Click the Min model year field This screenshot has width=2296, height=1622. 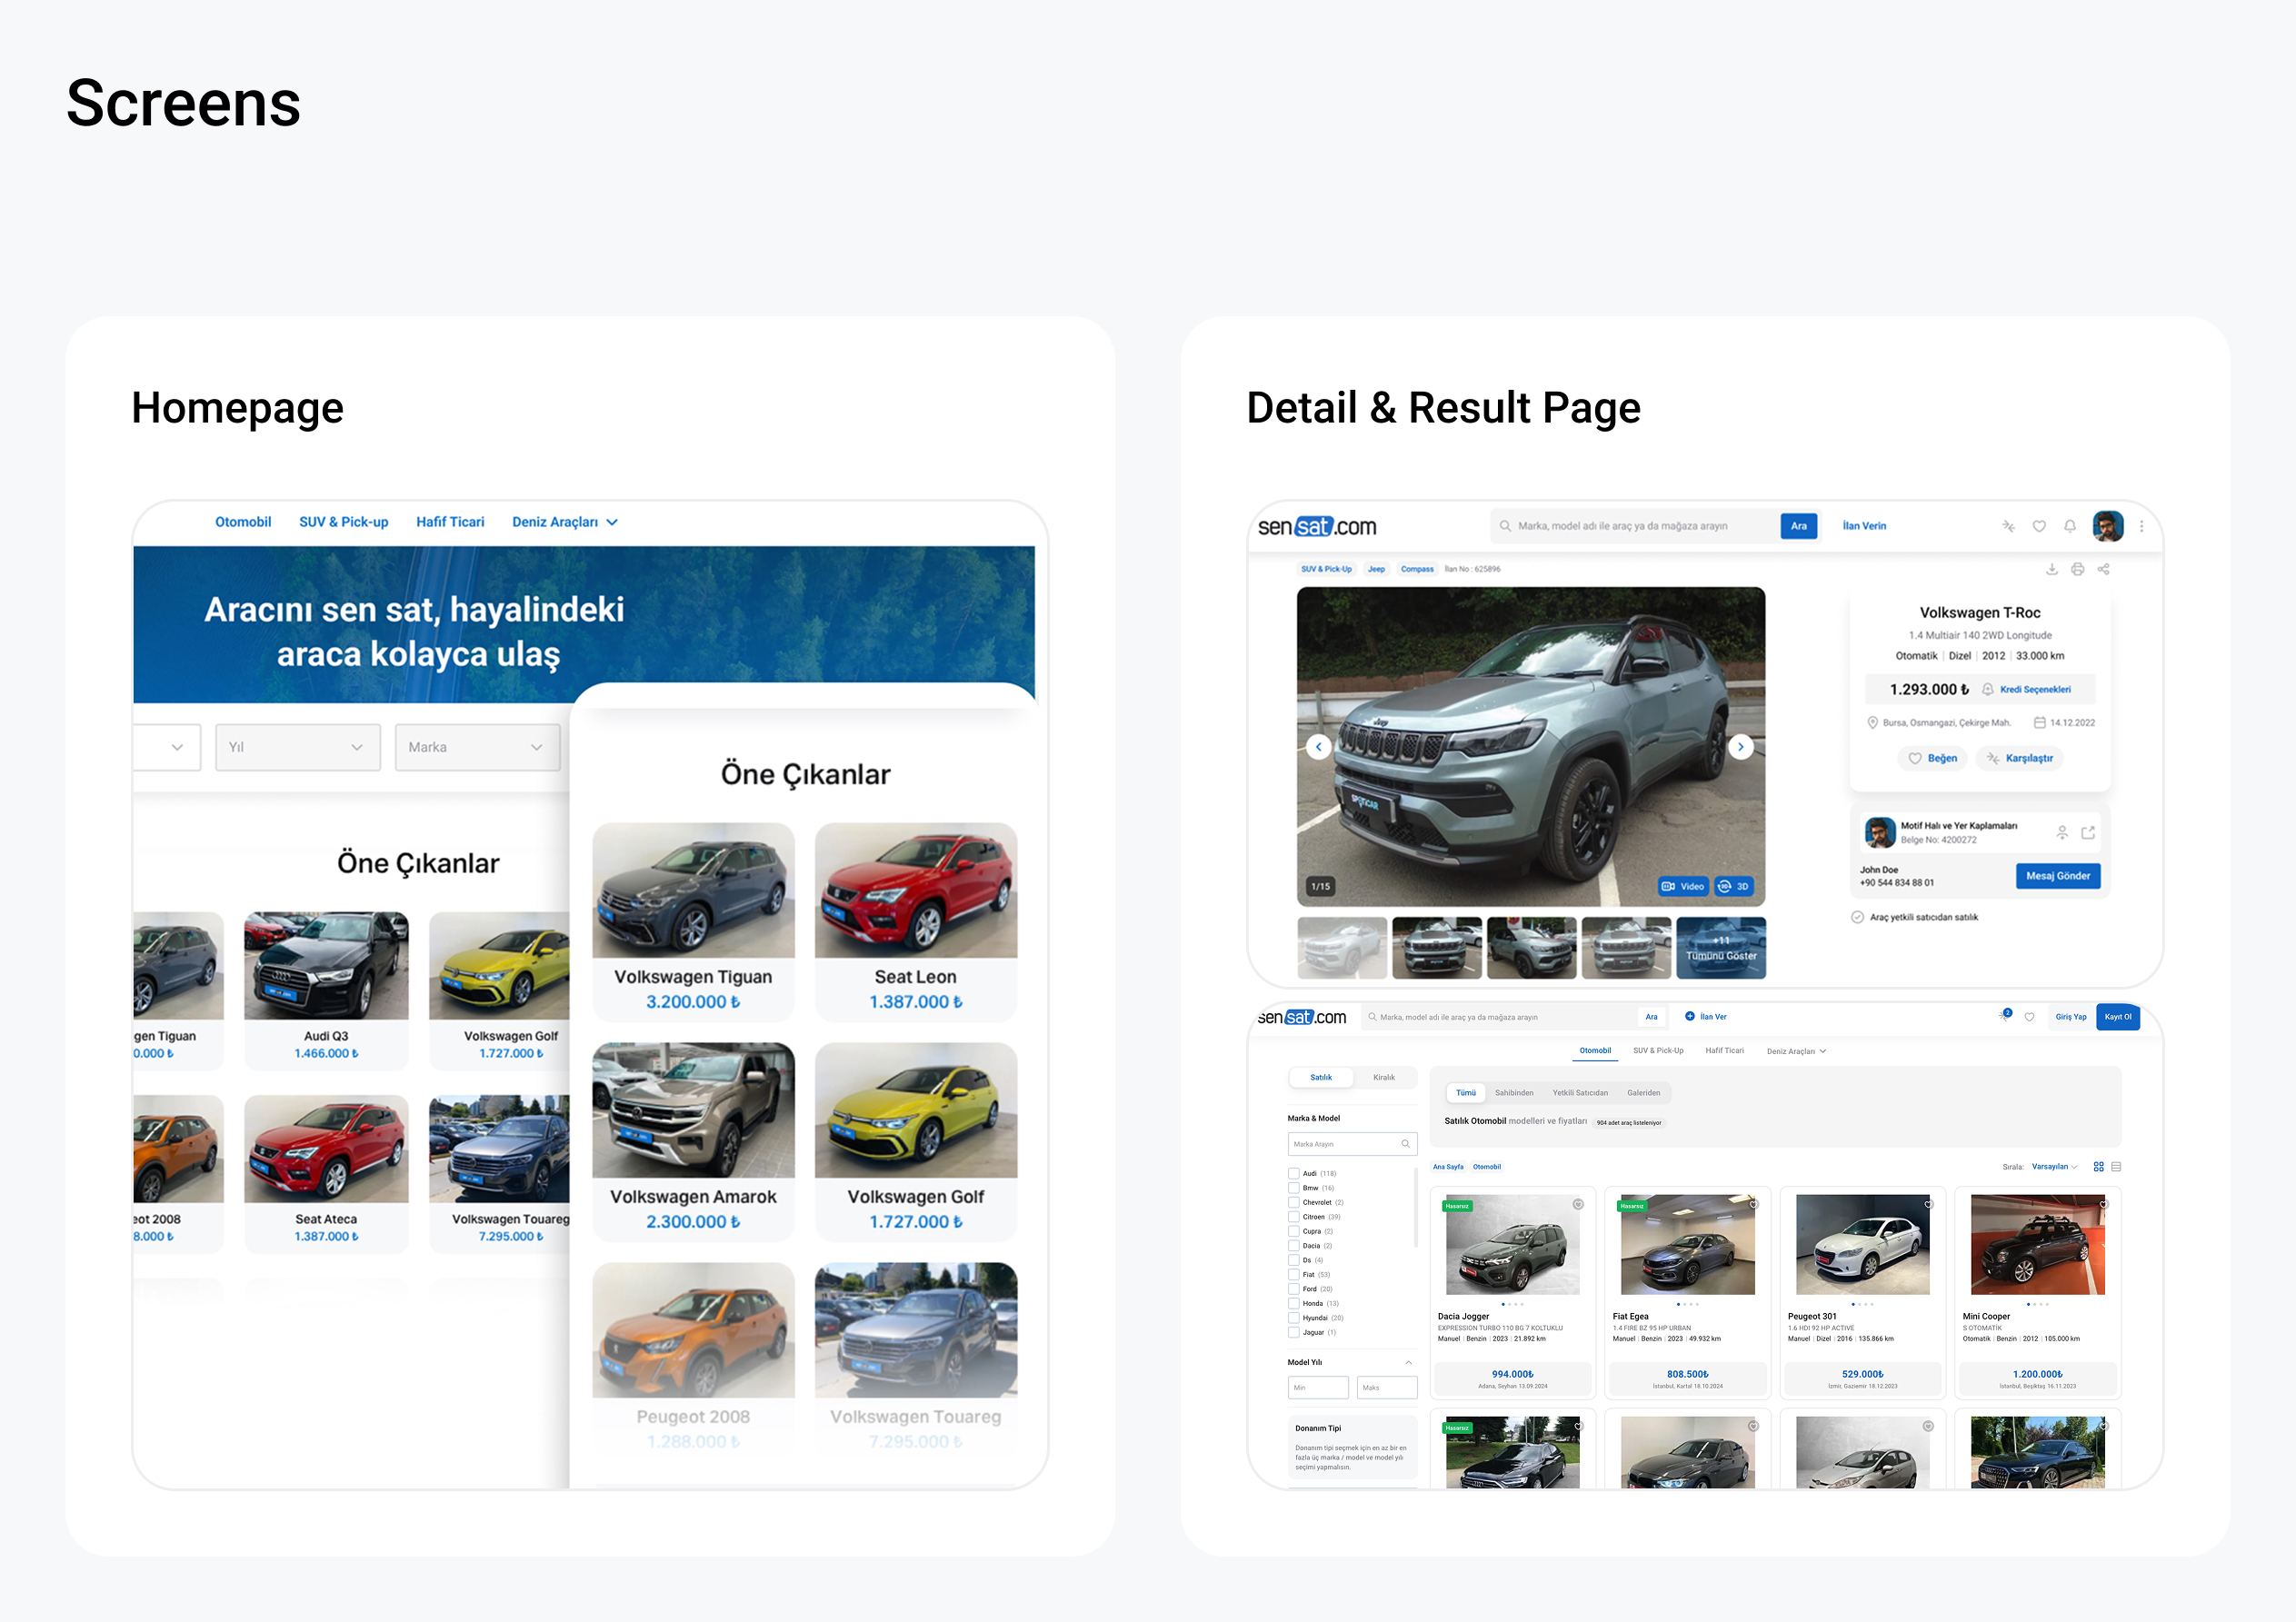coord(1318,1388)
